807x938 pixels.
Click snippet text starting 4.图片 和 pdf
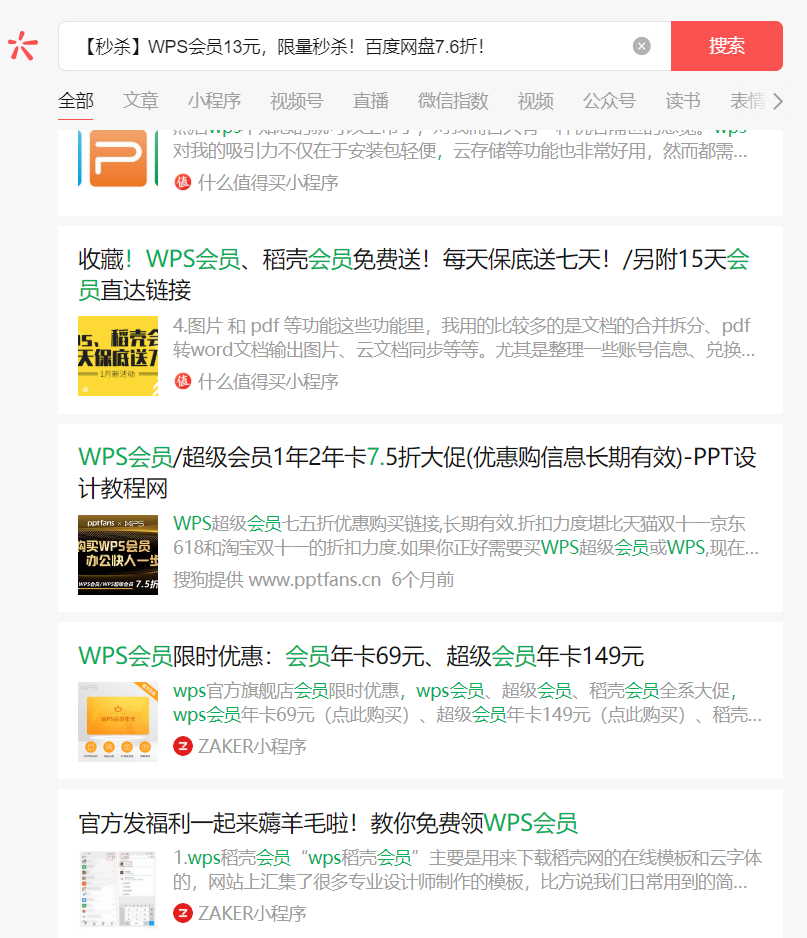click(x=464, y=337)
